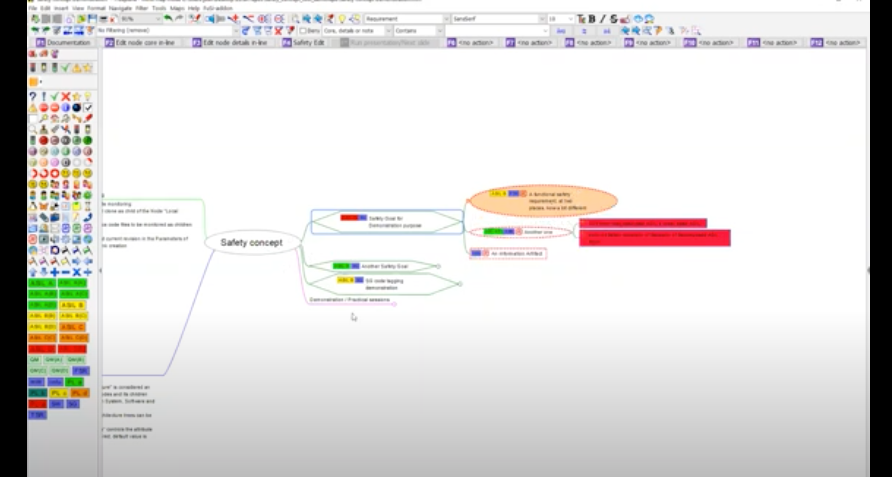Click the Bold formatting icon
The height and width of the screenshot is (477, 892).
tap(591, 19)
